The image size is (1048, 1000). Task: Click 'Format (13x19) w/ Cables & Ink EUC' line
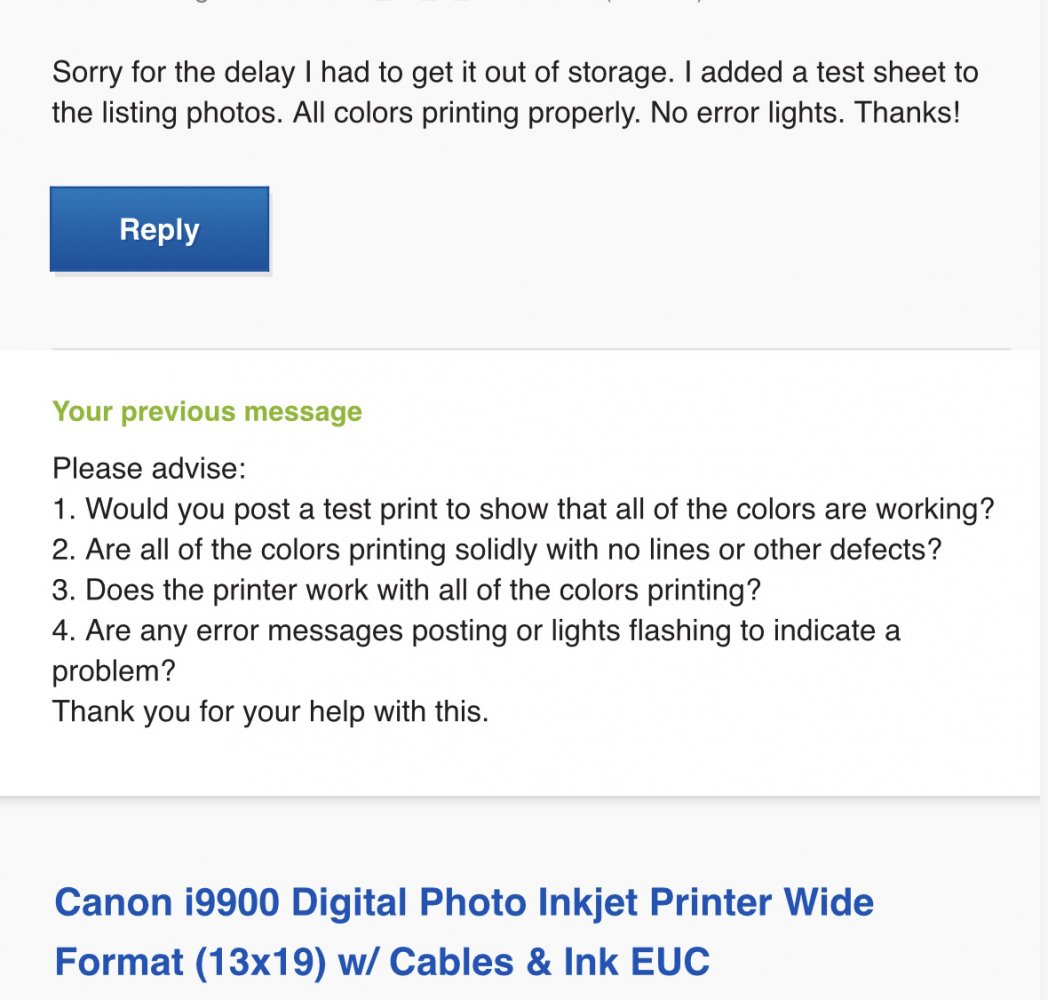coord(382,962)
